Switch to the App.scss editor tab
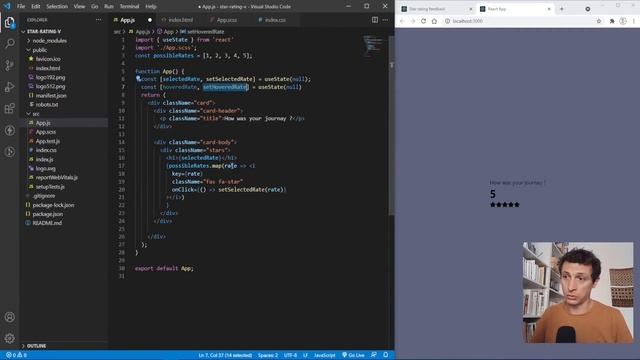 tap(226, 20)
